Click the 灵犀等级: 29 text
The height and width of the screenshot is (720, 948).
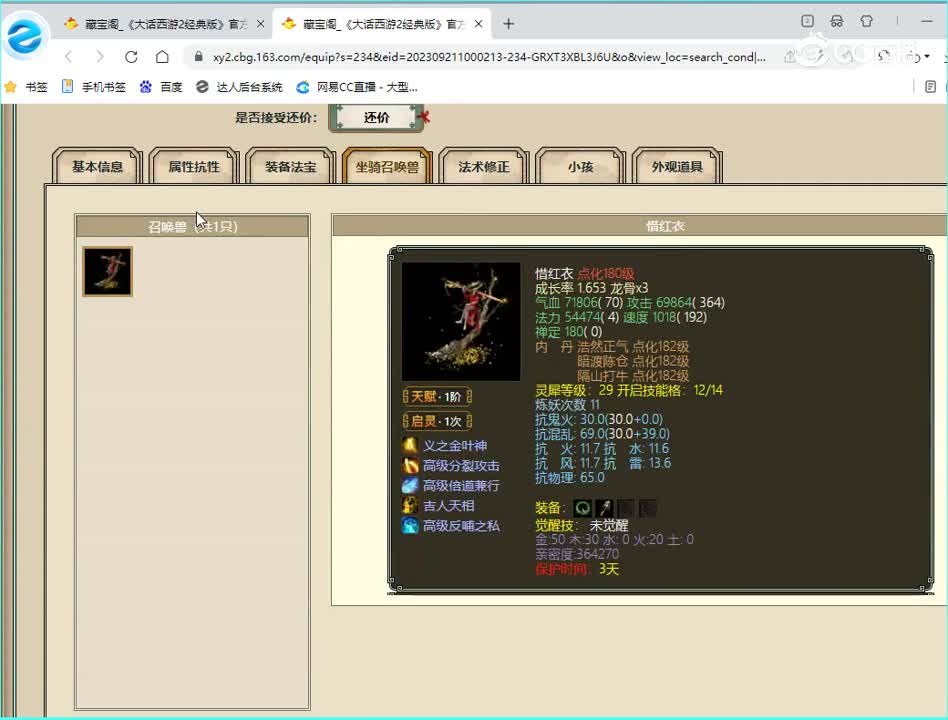[574, 391]
